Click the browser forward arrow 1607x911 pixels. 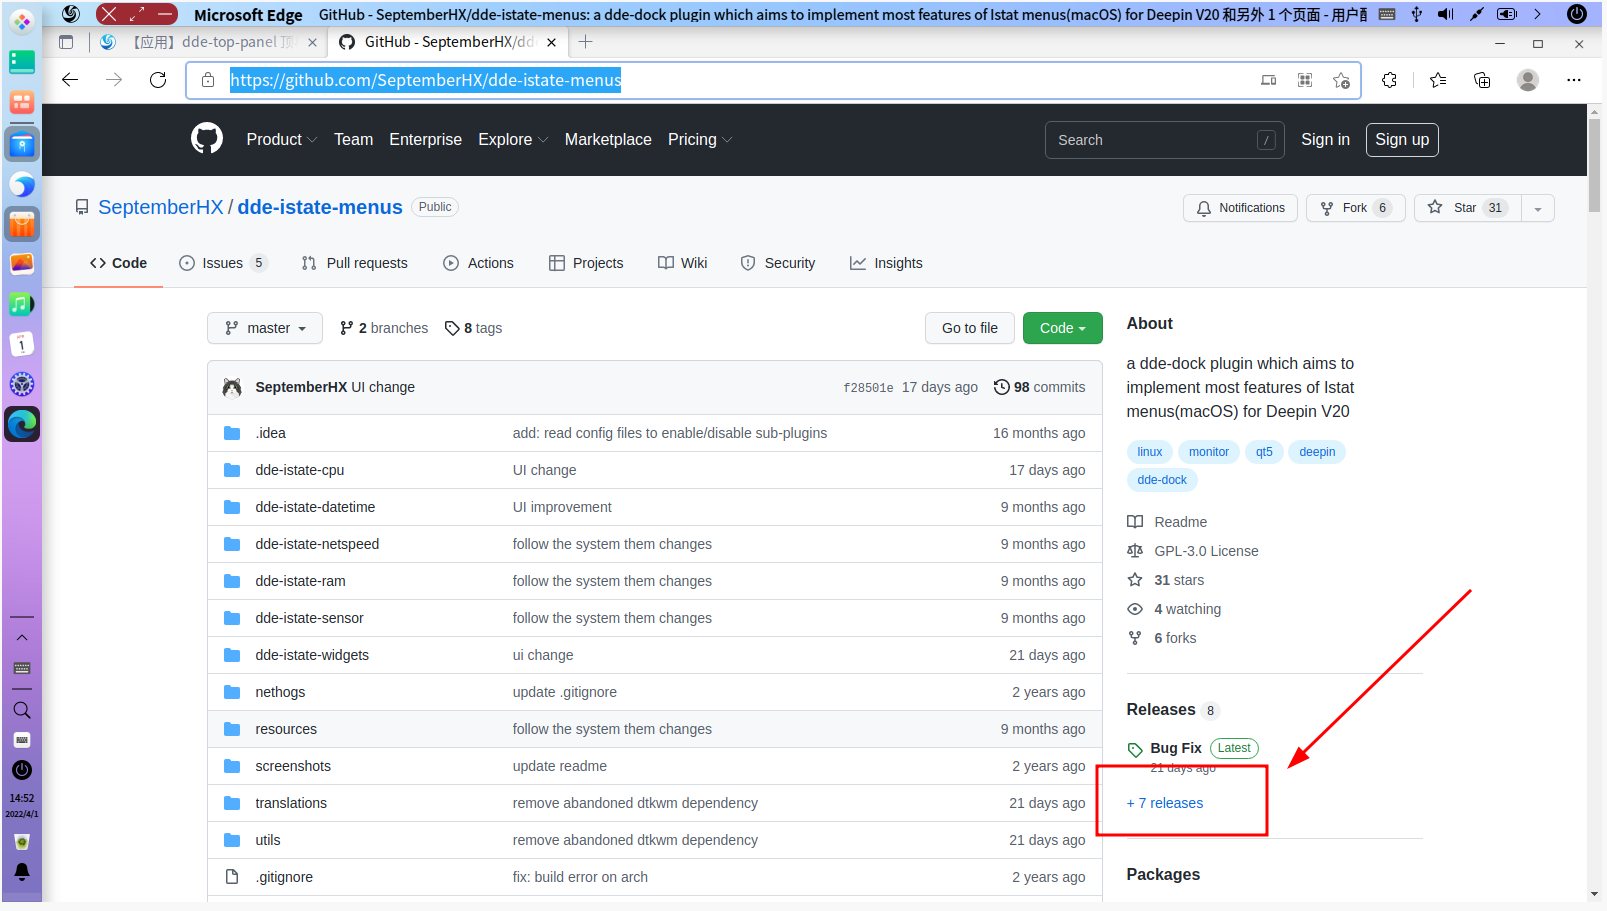[114, 80]
